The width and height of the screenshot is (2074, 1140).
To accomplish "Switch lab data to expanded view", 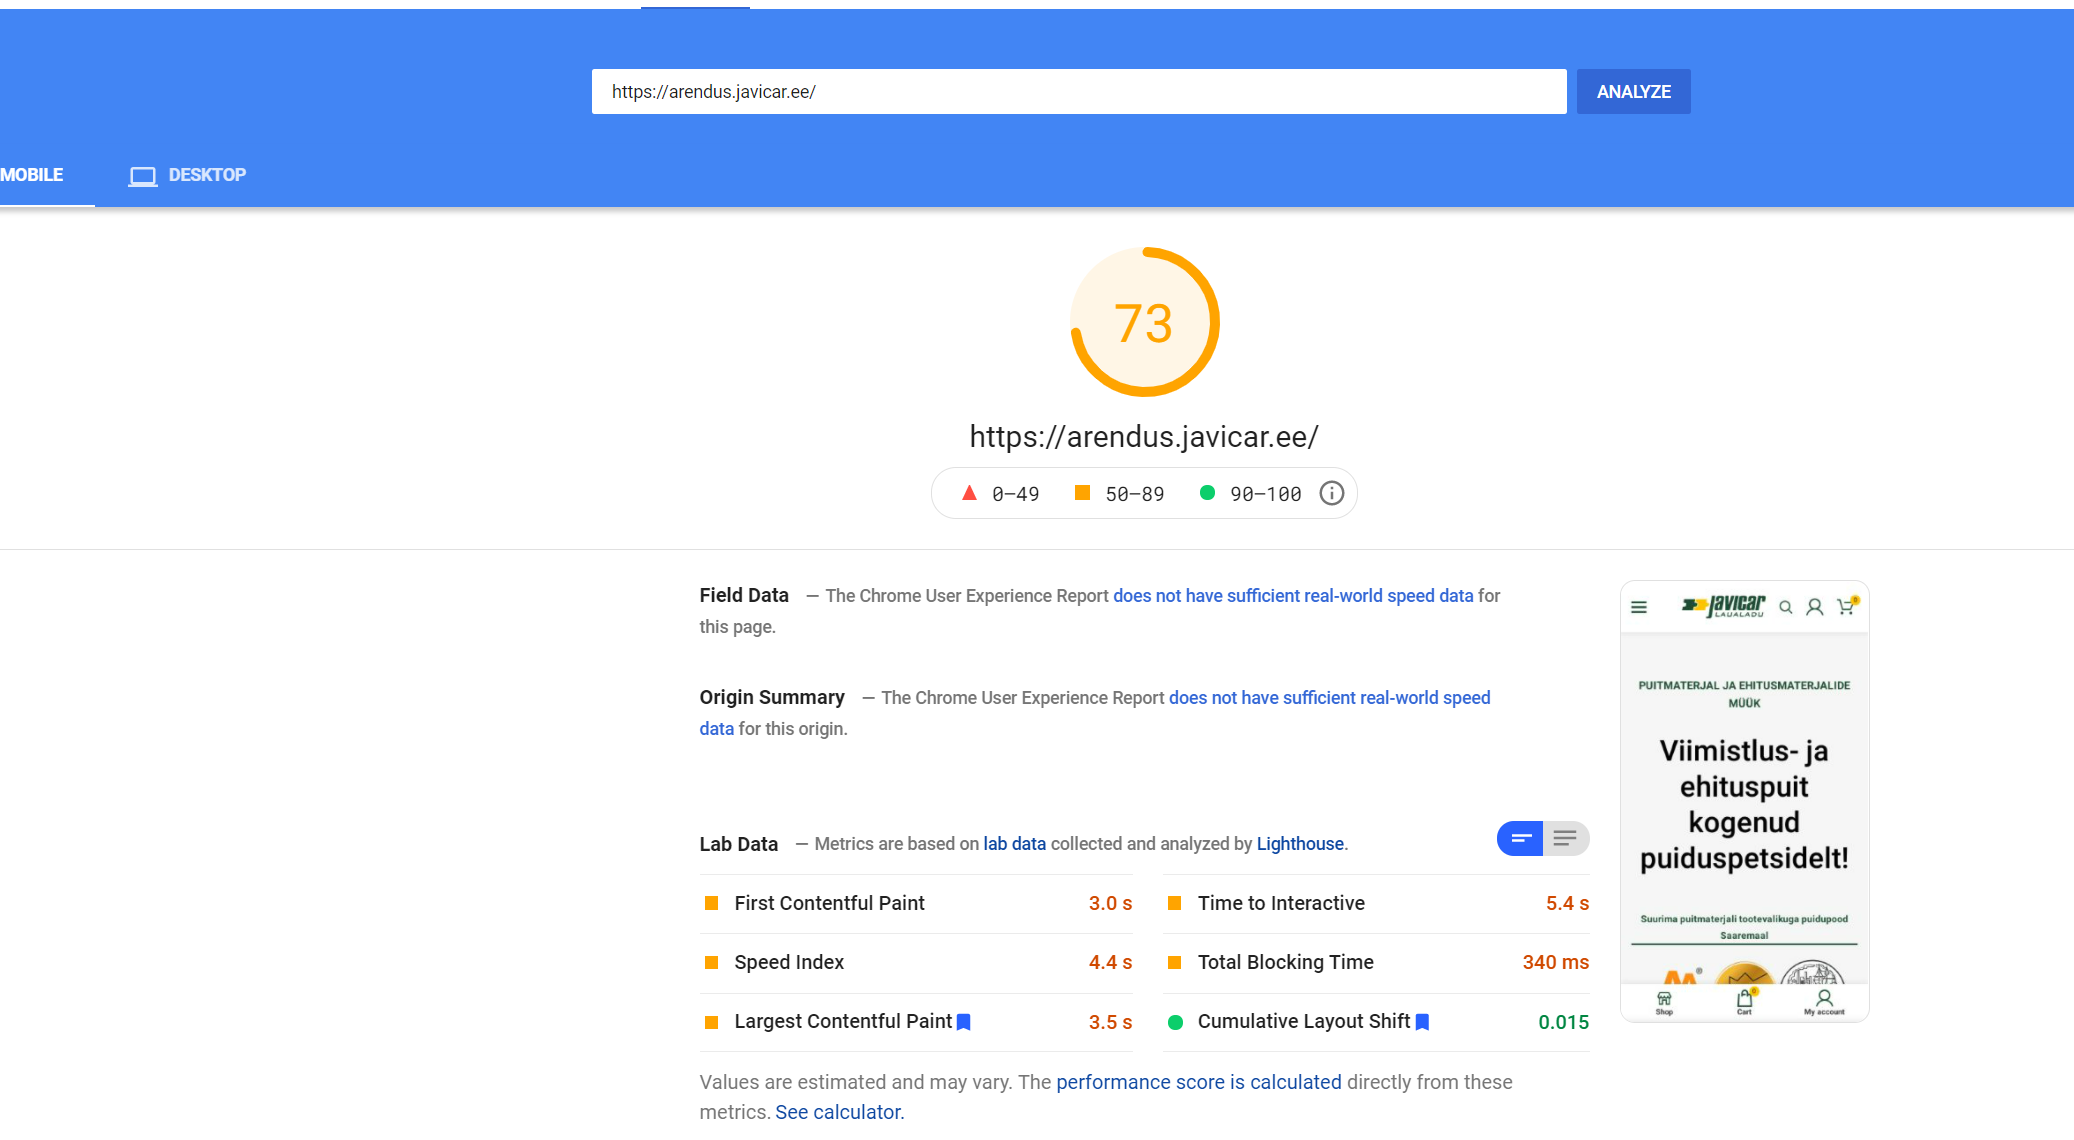I will click(x=1566, y=838).
